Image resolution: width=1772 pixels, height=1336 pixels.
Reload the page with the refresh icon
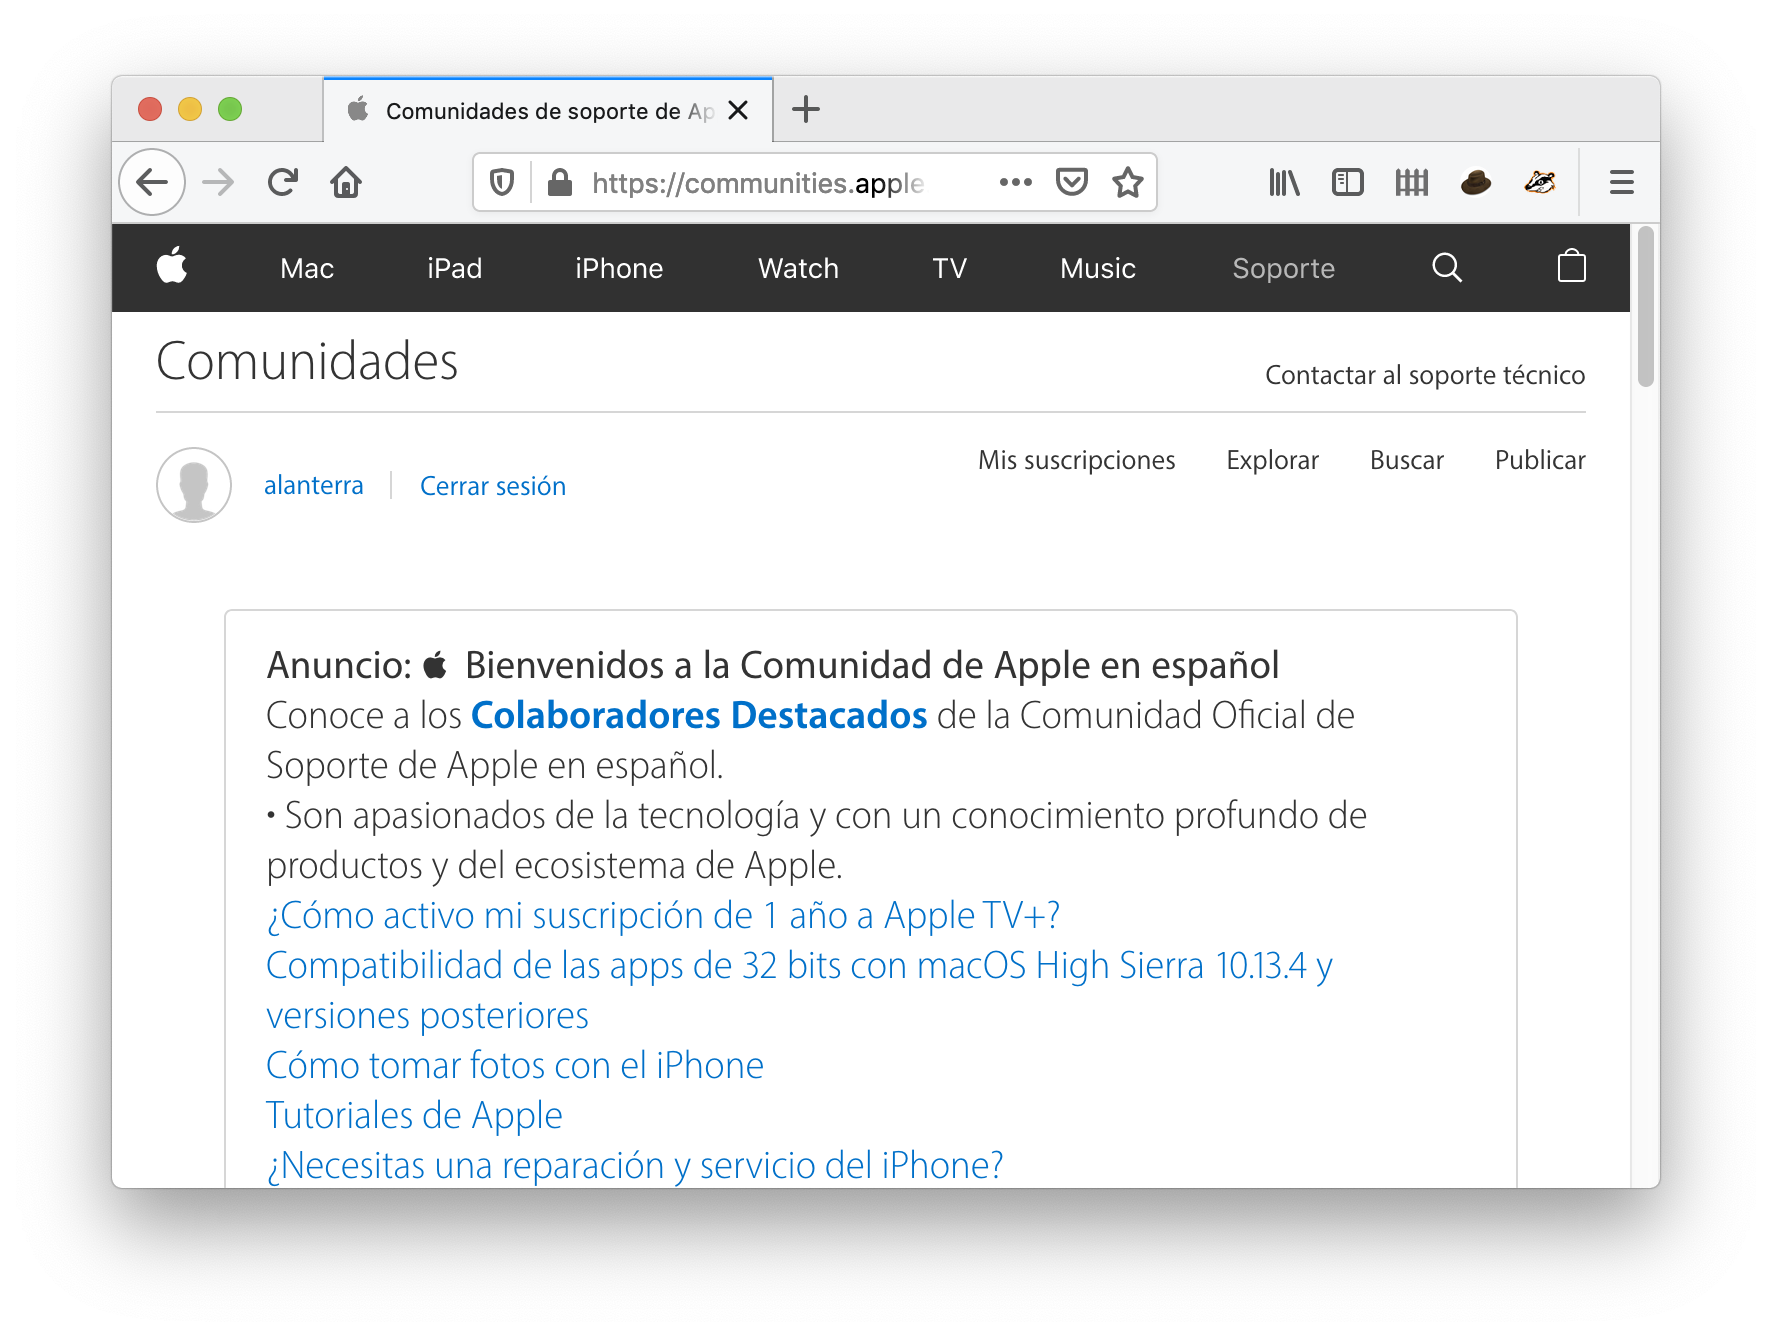pyautogui.click(x=283, y=182)
